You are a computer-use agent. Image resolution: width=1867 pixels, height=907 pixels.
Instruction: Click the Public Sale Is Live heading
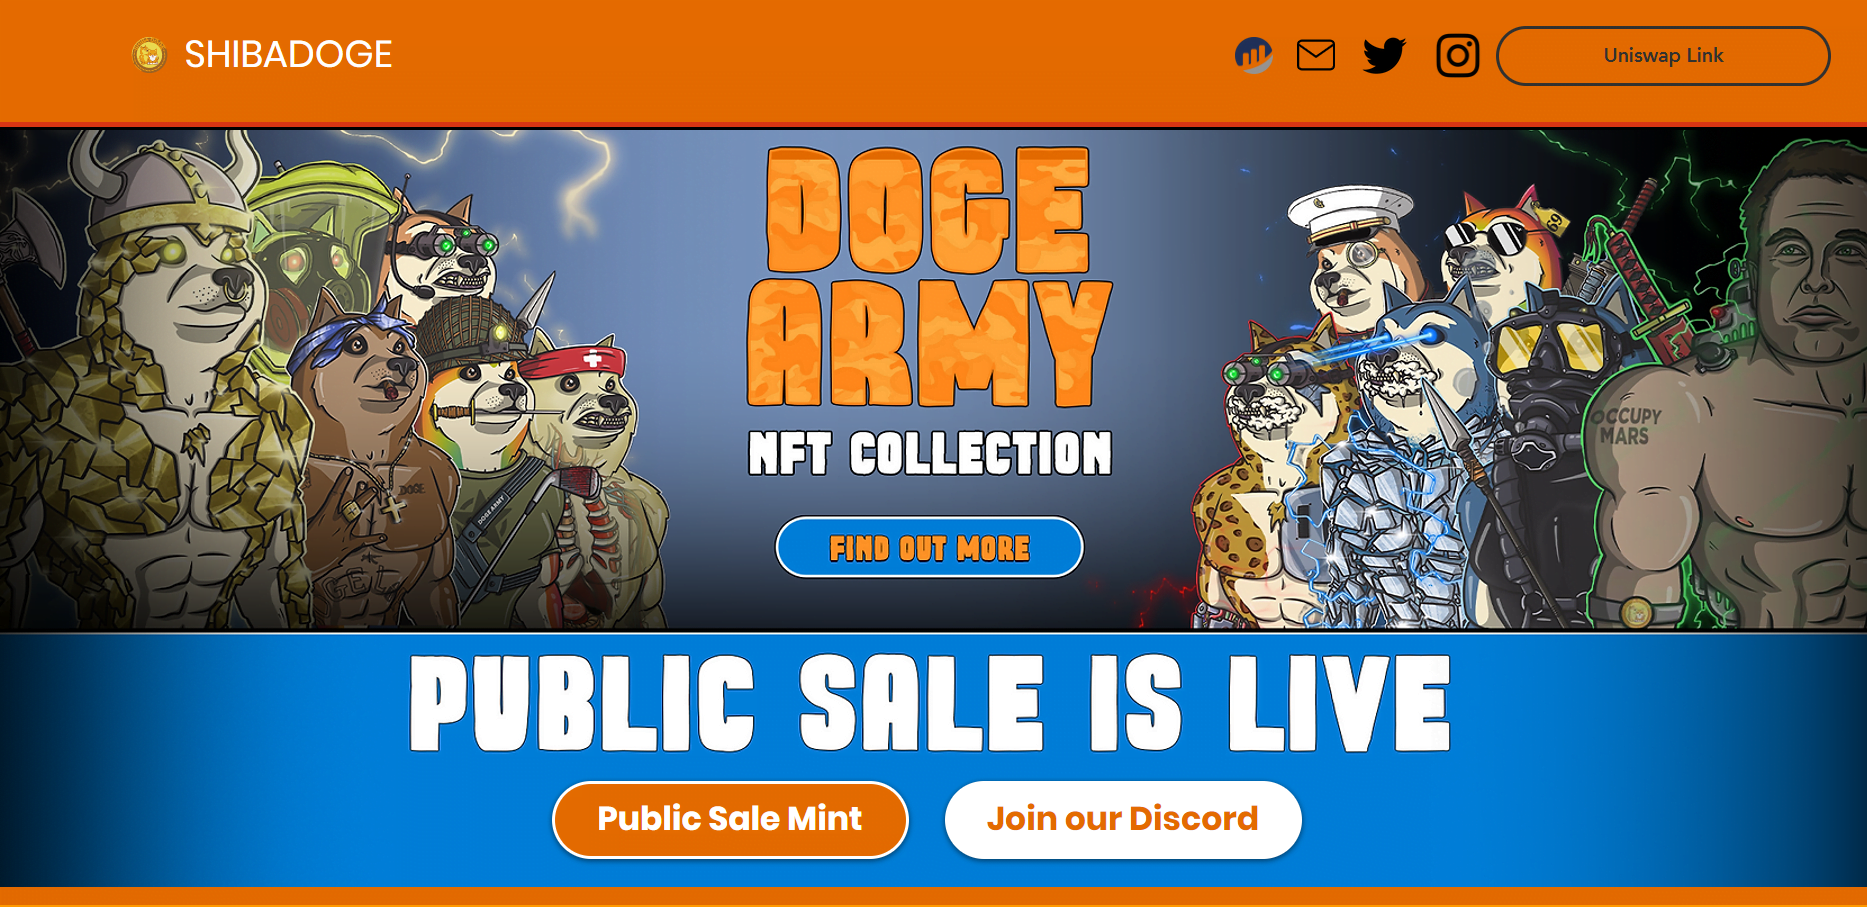[930, 703]
